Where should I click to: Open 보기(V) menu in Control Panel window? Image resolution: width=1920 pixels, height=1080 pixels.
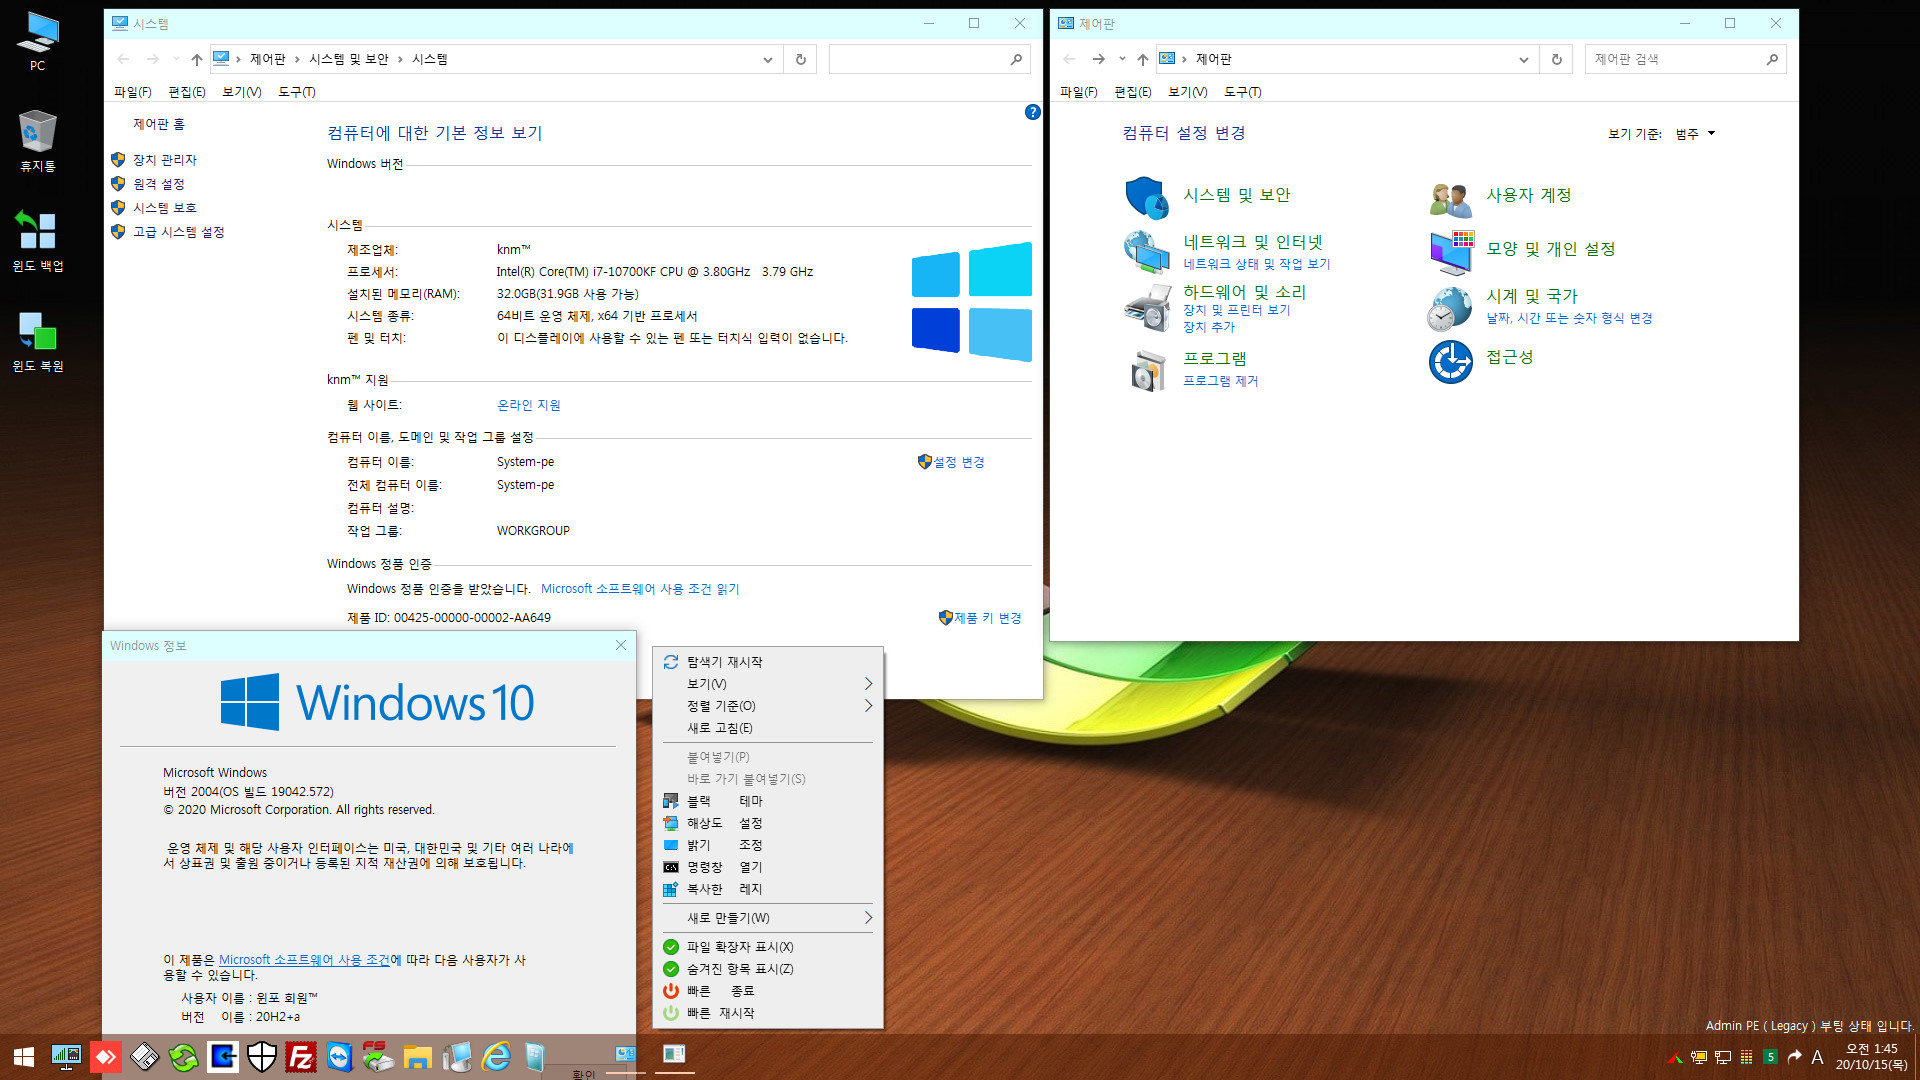coord(1187,92)
